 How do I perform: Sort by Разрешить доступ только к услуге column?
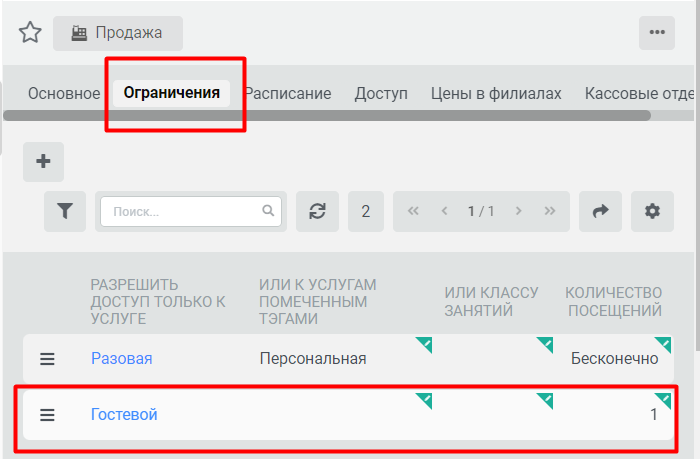click(x=158, y=301)
